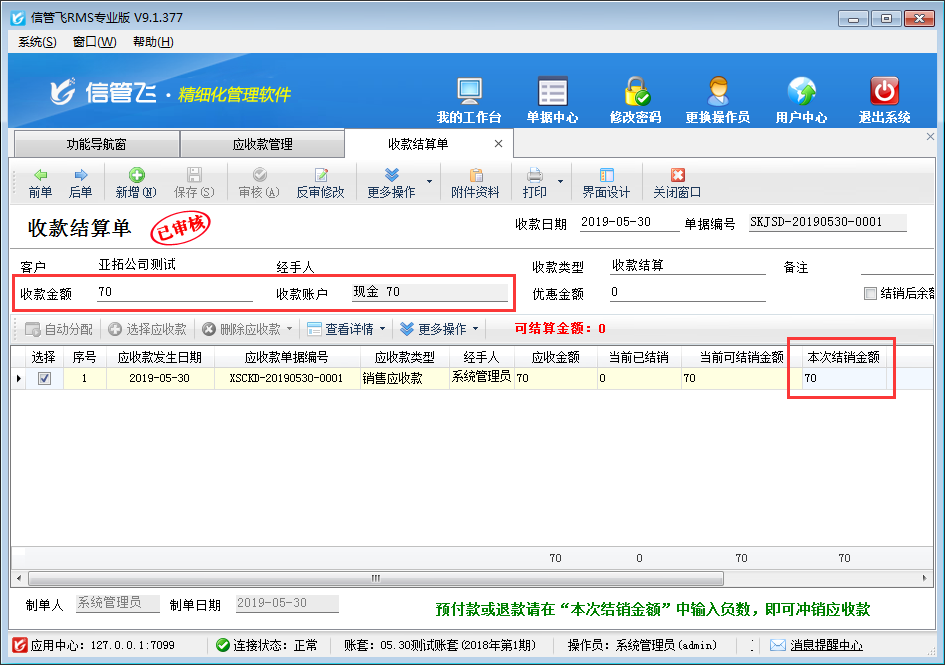
Task: Expand the toolbar 更多操作 dropdown arrow
Action: [430, 183]
